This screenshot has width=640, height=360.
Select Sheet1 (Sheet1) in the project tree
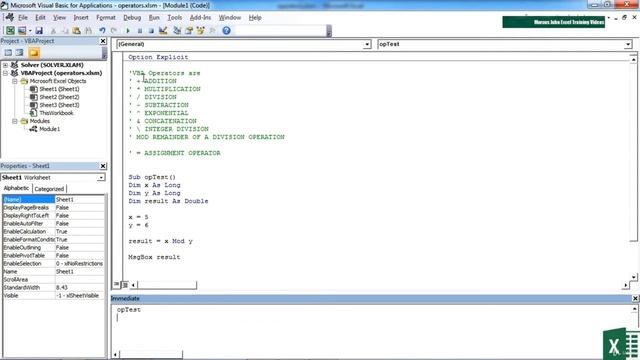(59, 89)
